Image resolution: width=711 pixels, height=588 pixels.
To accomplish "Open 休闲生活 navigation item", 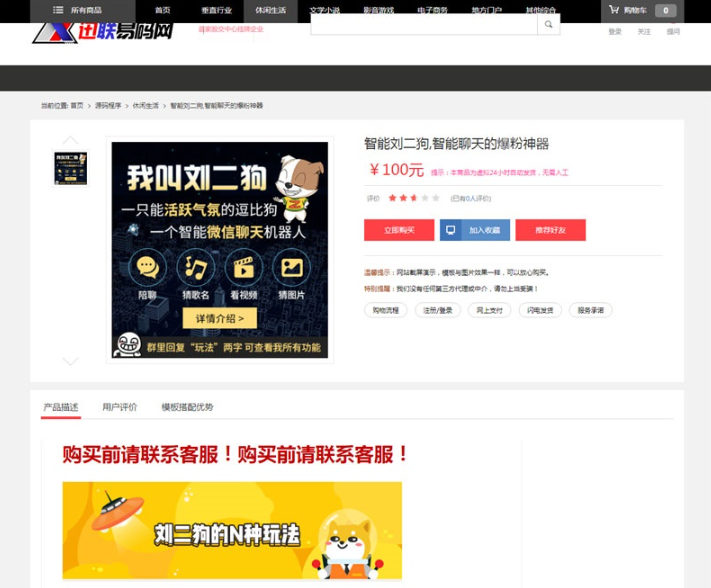I will tap(271, 10).
